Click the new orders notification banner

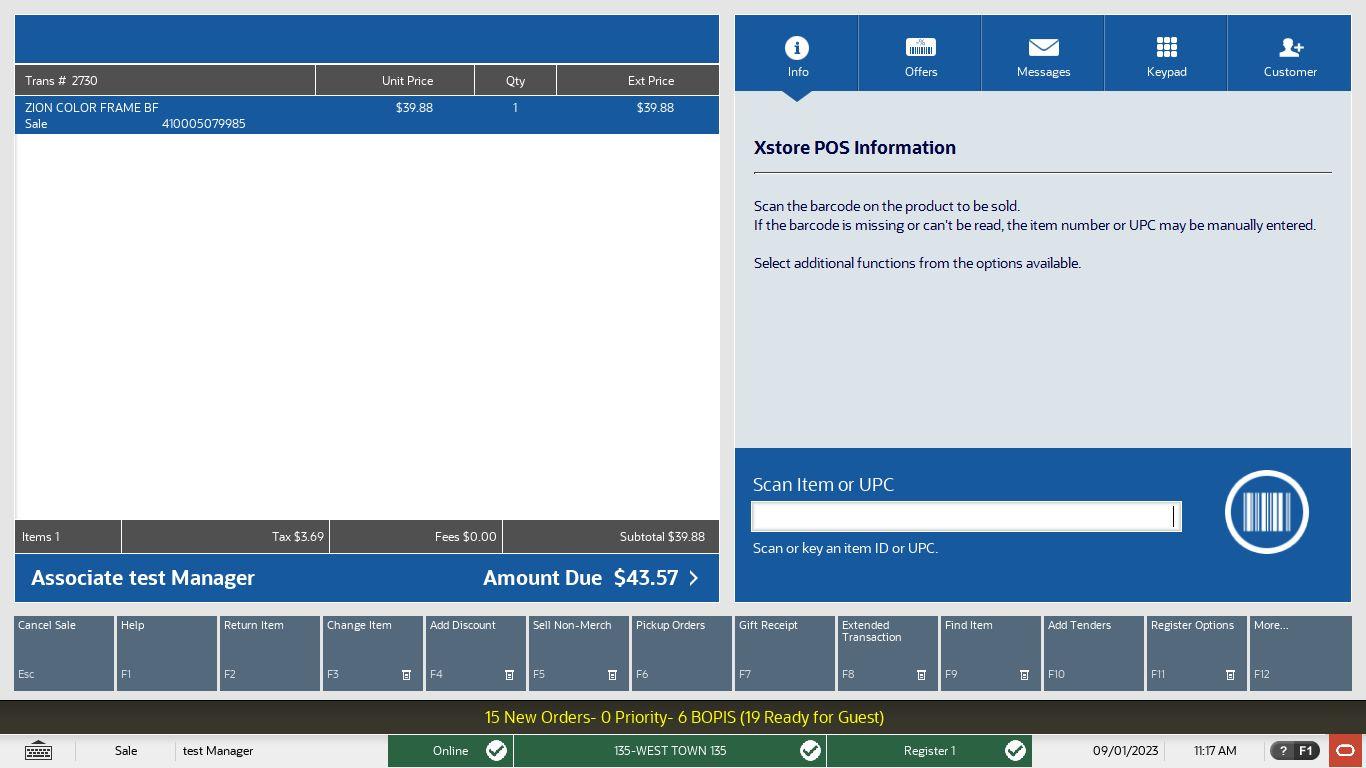click(x=684, y=717)
